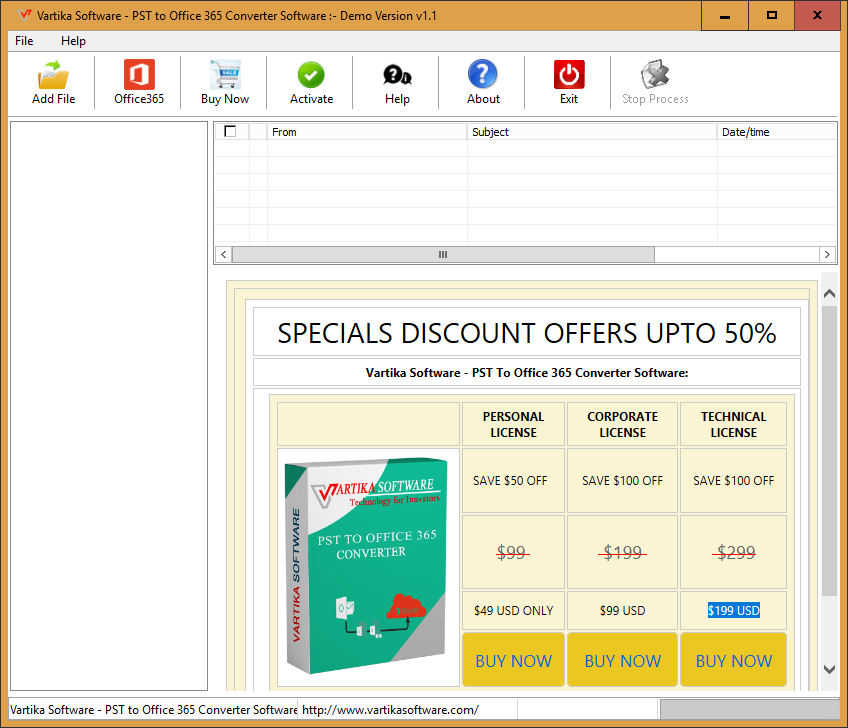Image resolution: width=848 pixels, height=728 pixels.
Task: Click the progress bar in the status bar
Action: 750,710
